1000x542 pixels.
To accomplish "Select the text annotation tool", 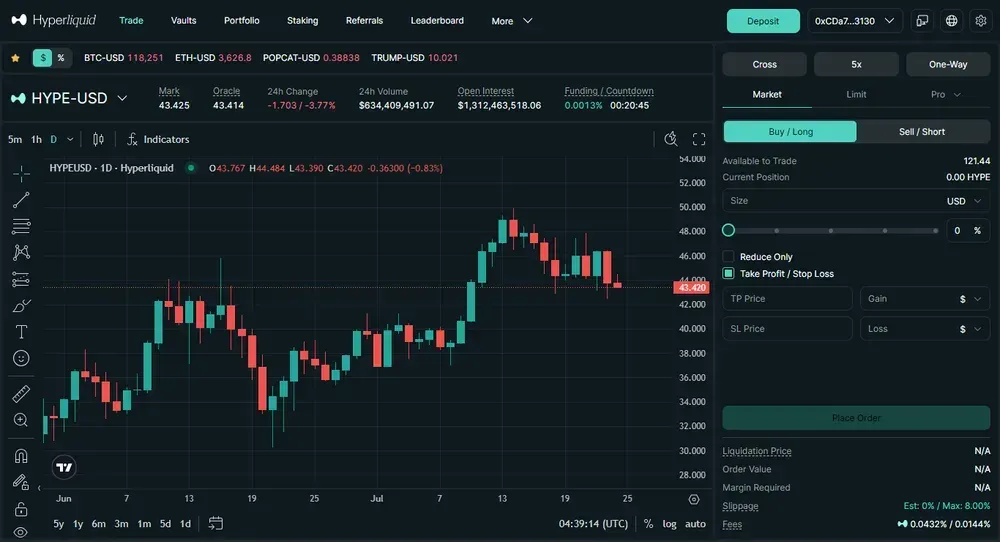I will (21, 332).
